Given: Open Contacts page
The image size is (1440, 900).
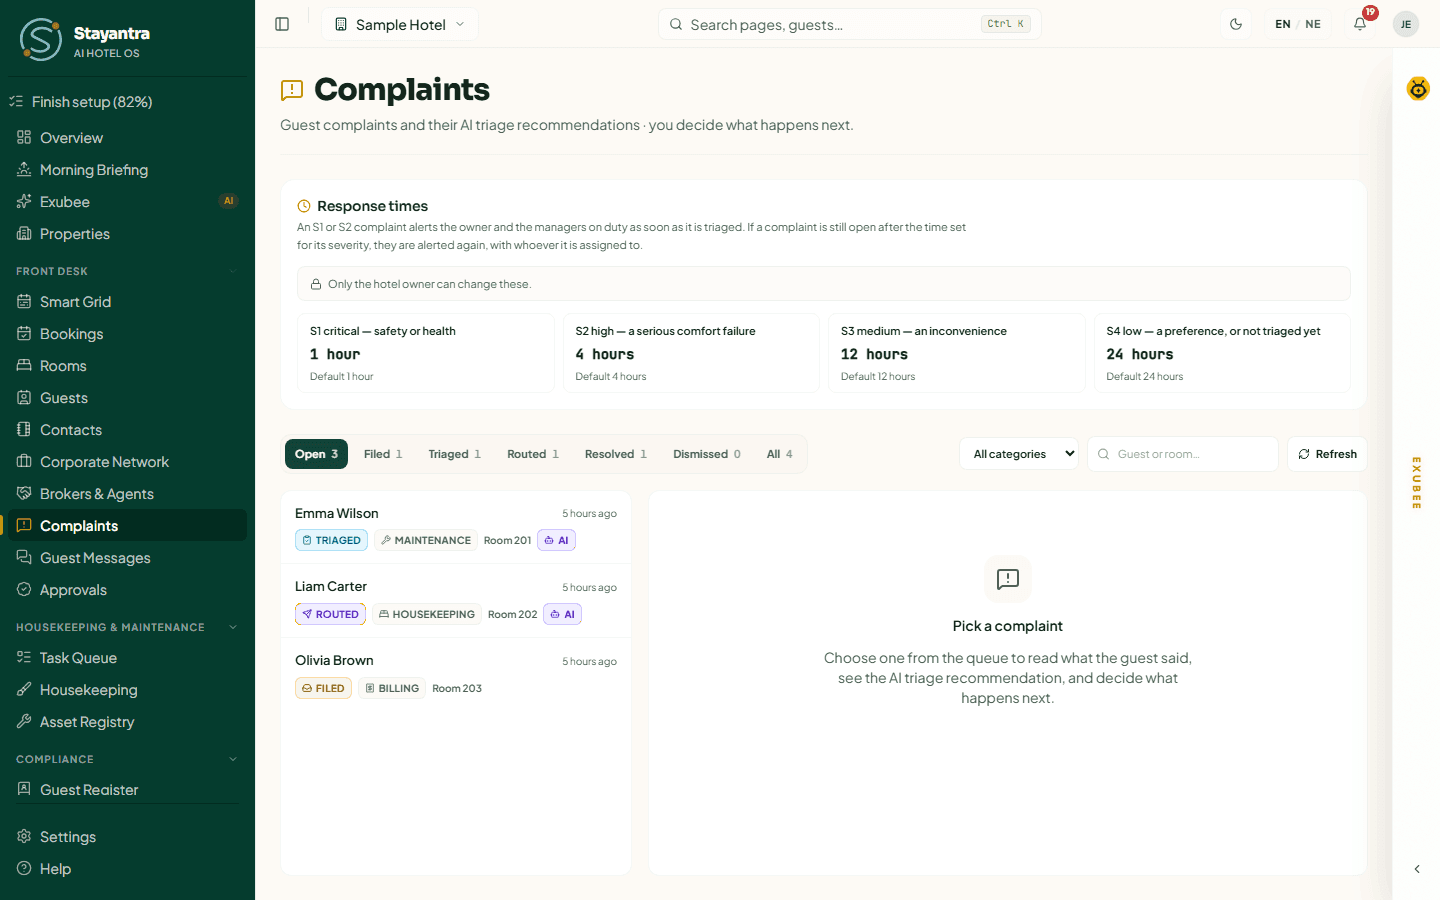Looking at the screenshot, I should point(127,430).
